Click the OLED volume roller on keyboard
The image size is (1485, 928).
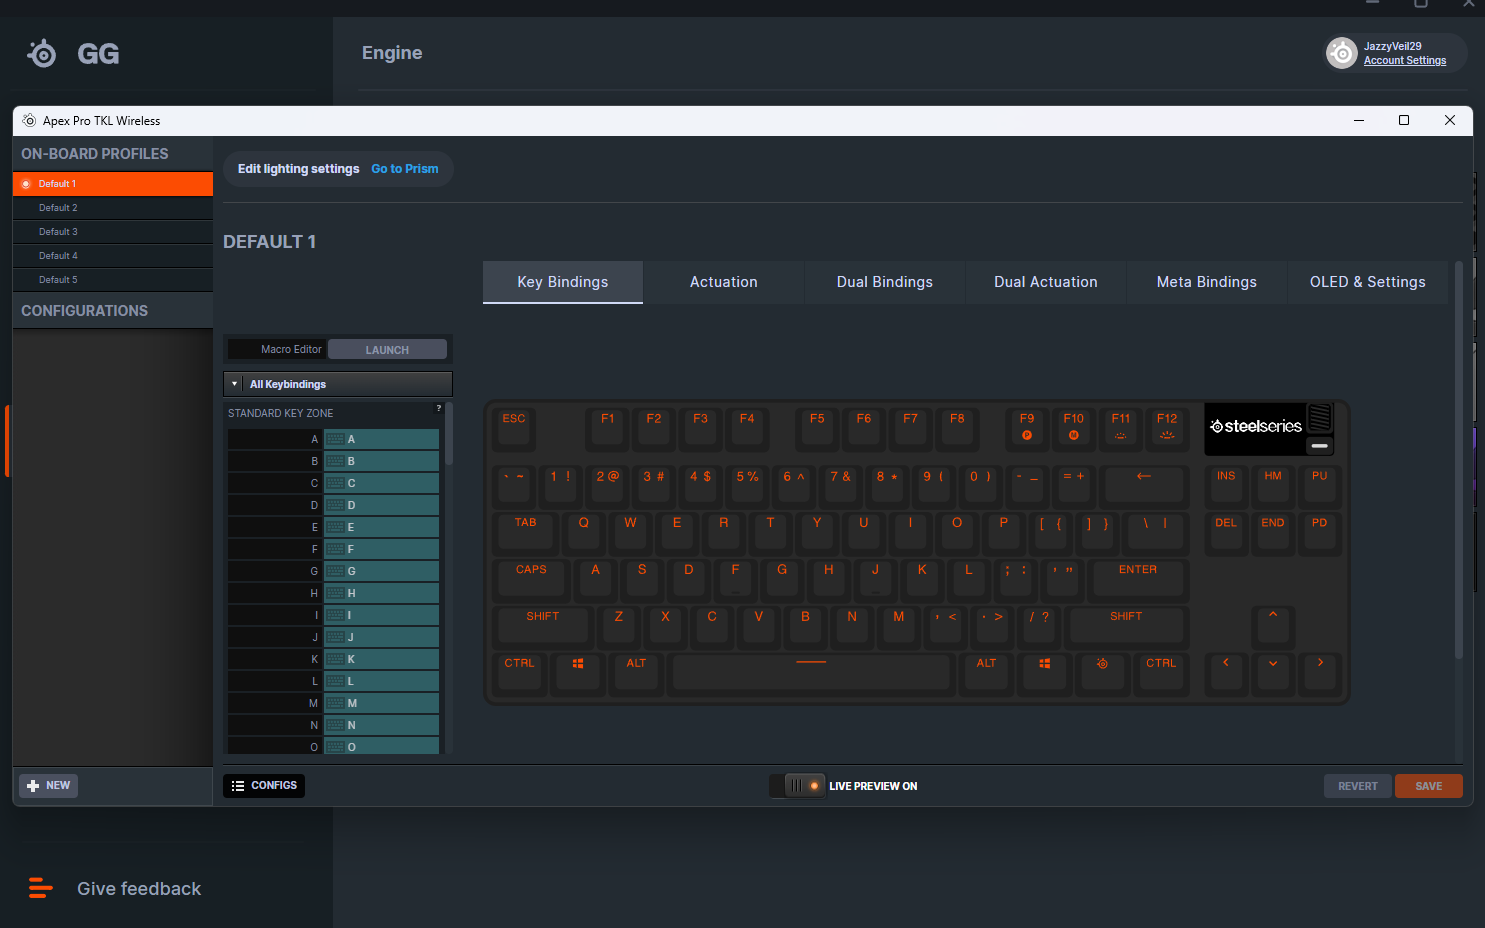pyautogui.click(x=1319, y=417)
